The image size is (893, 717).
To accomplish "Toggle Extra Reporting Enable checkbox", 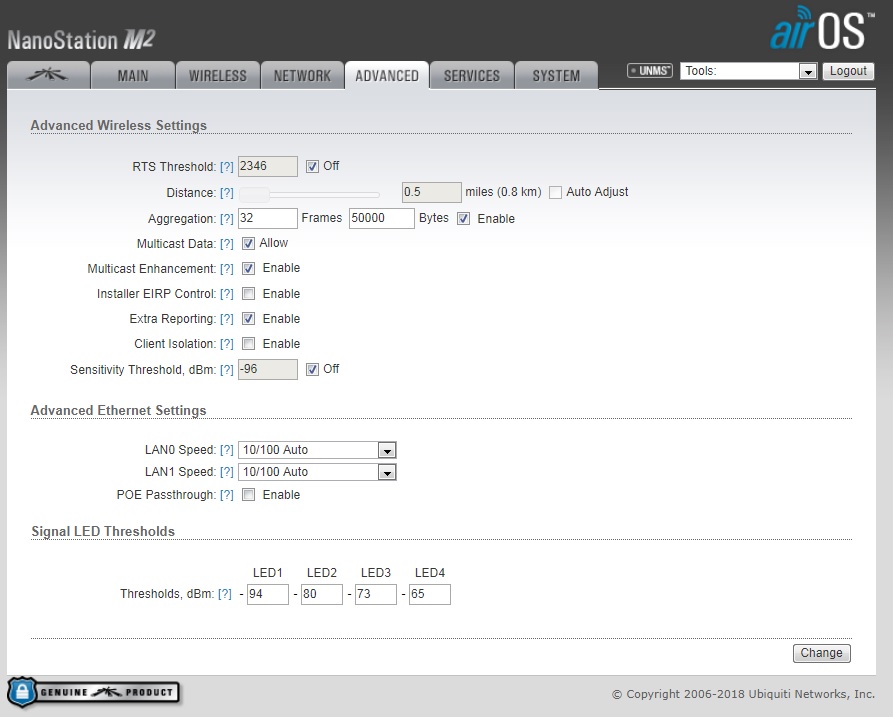I will pyautogui.click(x=248, y=319).
